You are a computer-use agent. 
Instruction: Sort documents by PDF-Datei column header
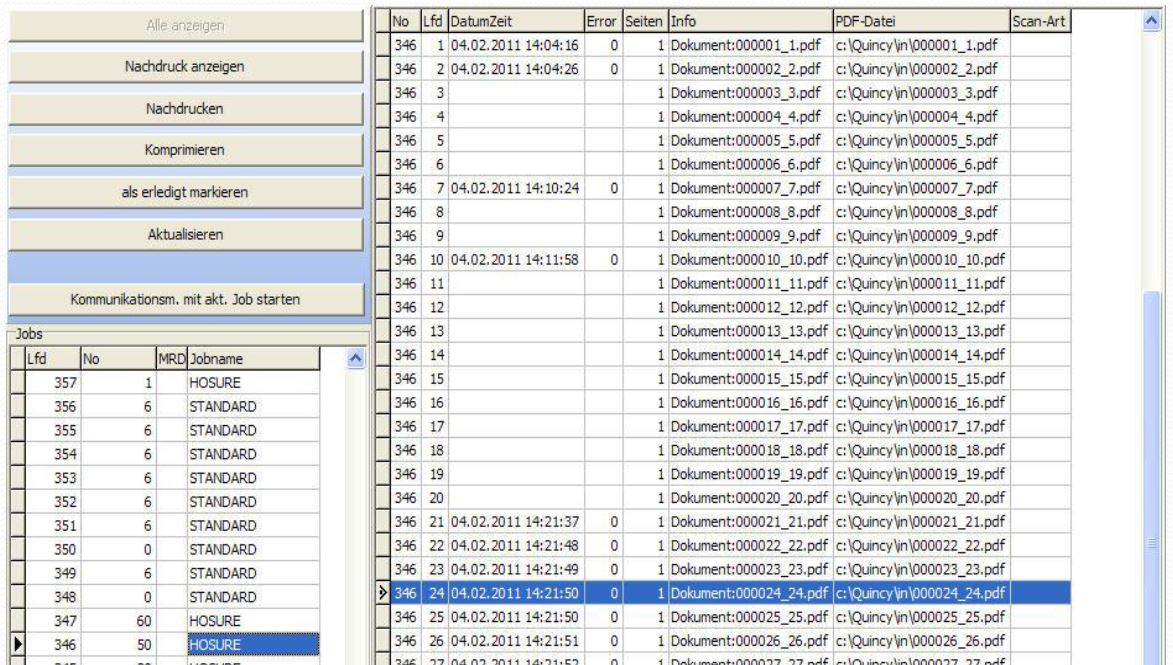pyautogui.click(x=919, y=21)
